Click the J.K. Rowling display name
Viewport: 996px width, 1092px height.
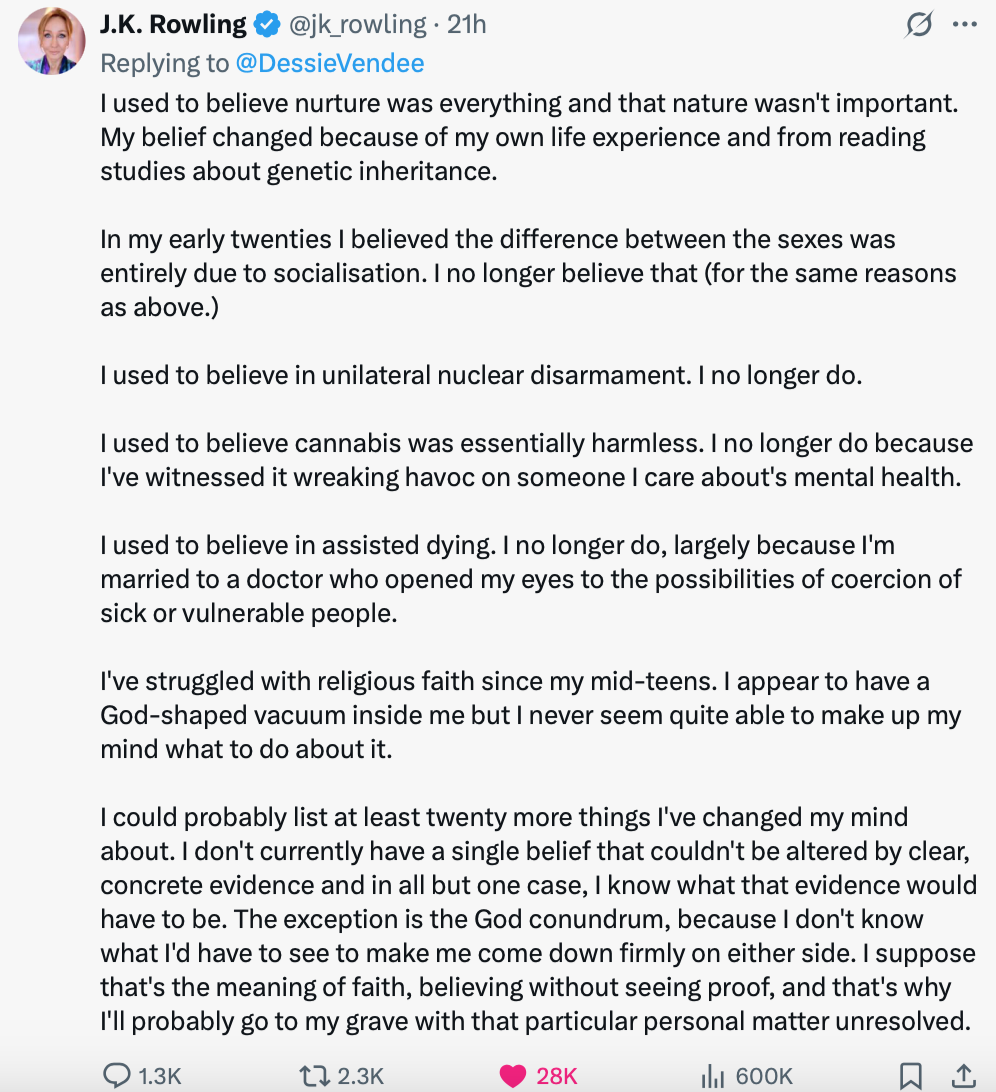pyautogui.click(x=172, y=24)
